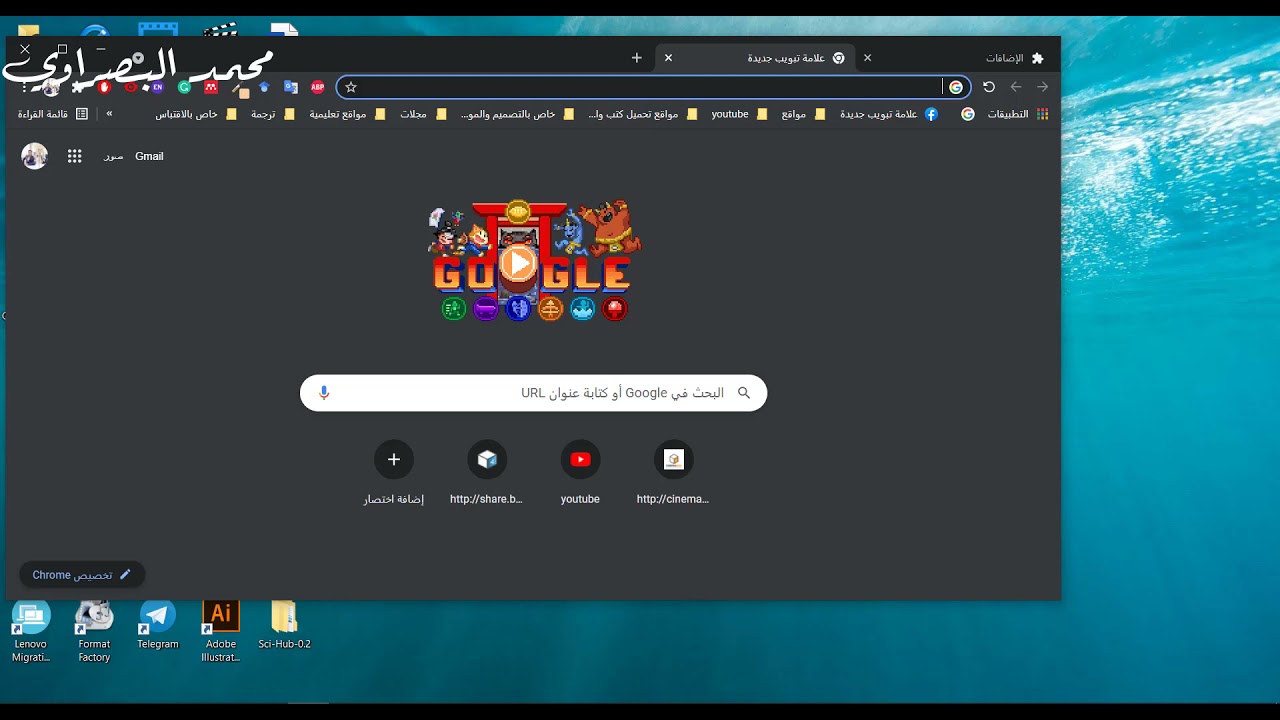This screenshot has height=720, width=1280.
Task: Reload the current page
Action: point(989,87)
